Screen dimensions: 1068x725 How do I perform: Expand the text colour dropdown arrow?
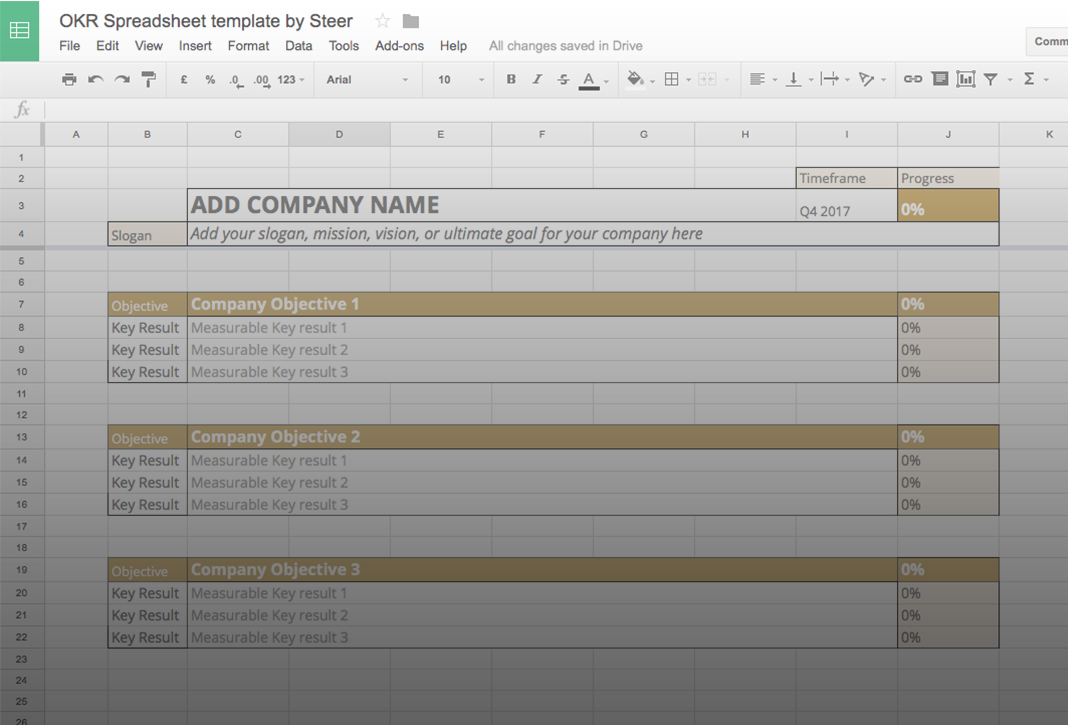(x=606, y=81)
